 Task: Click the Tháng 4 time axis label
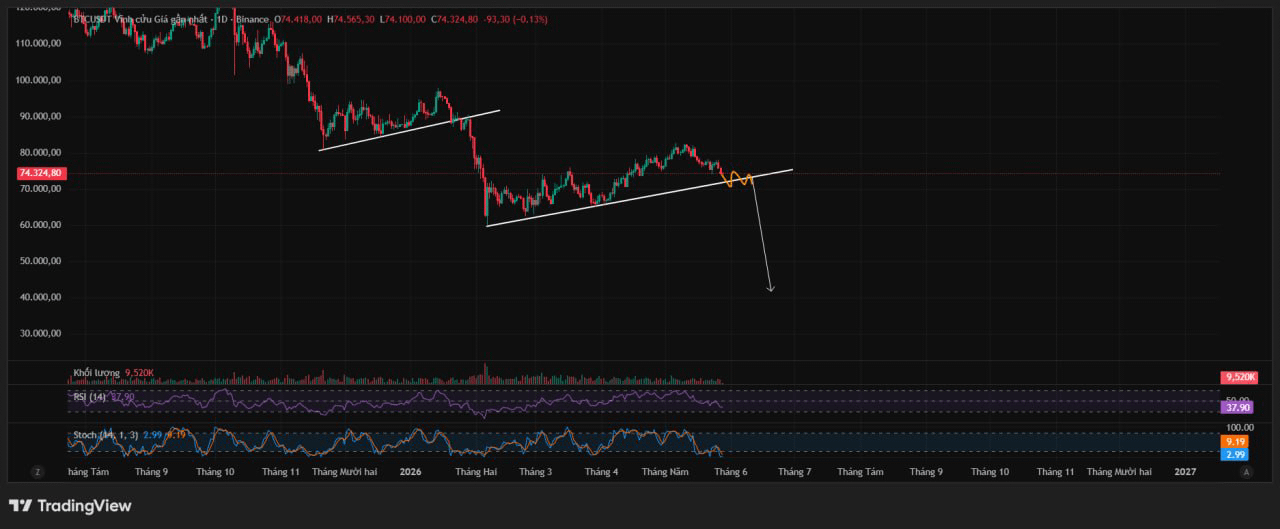(601, 471)
